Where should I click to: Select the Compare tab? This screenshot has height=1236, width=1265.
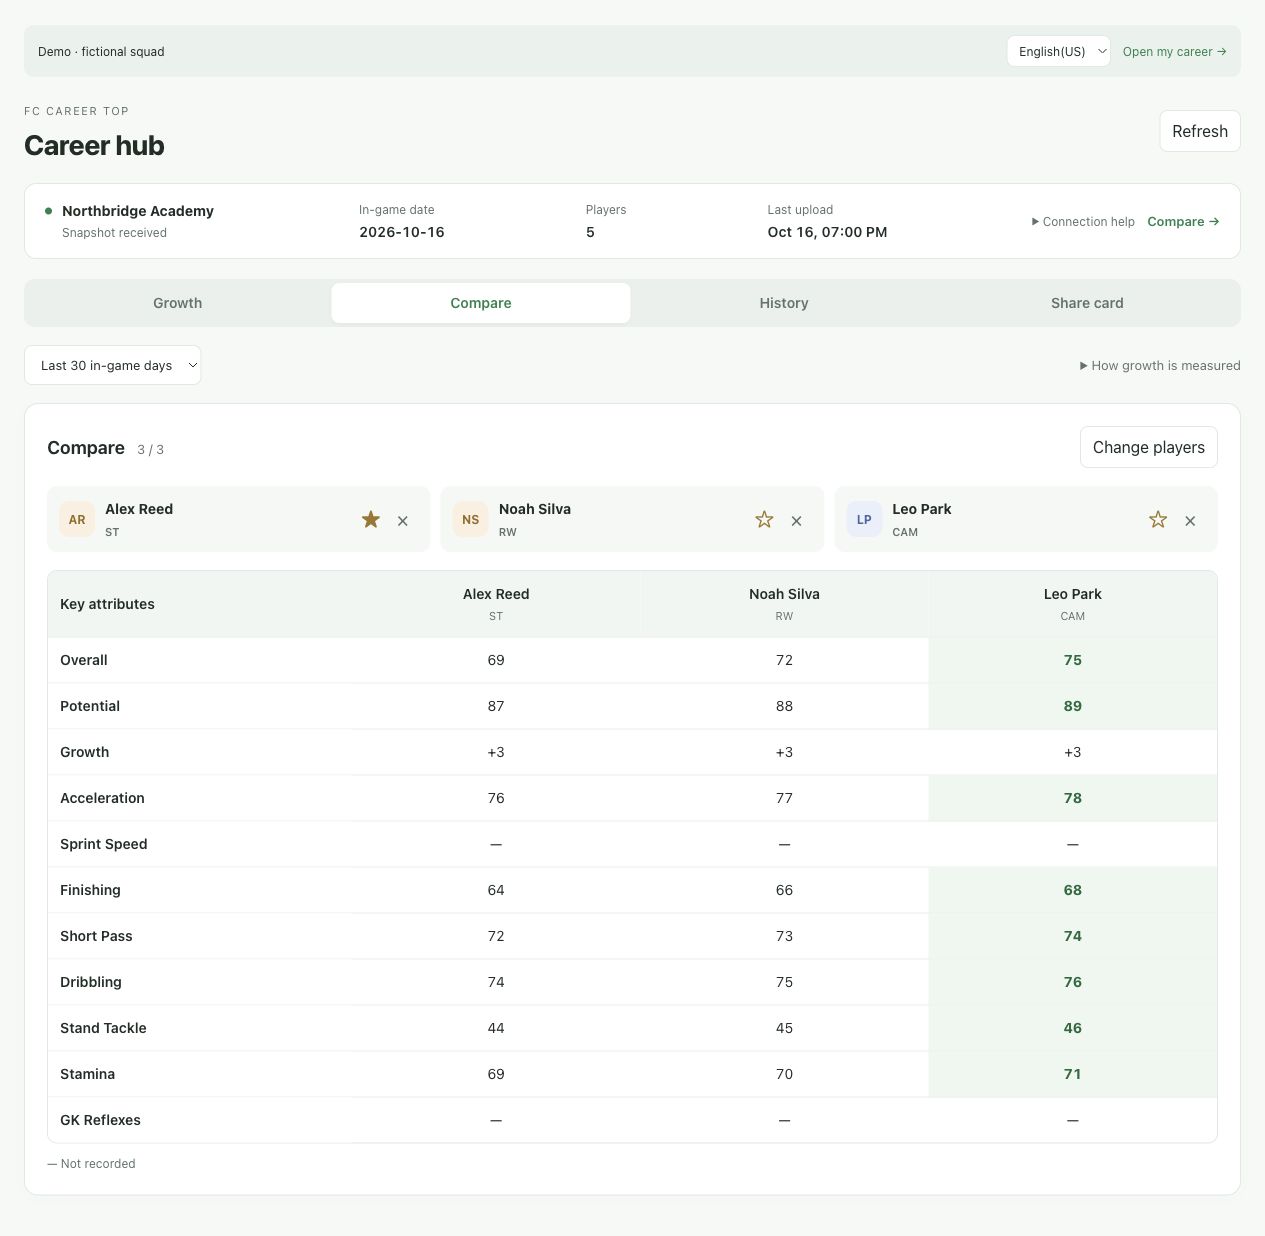click(x=481, y=303)
